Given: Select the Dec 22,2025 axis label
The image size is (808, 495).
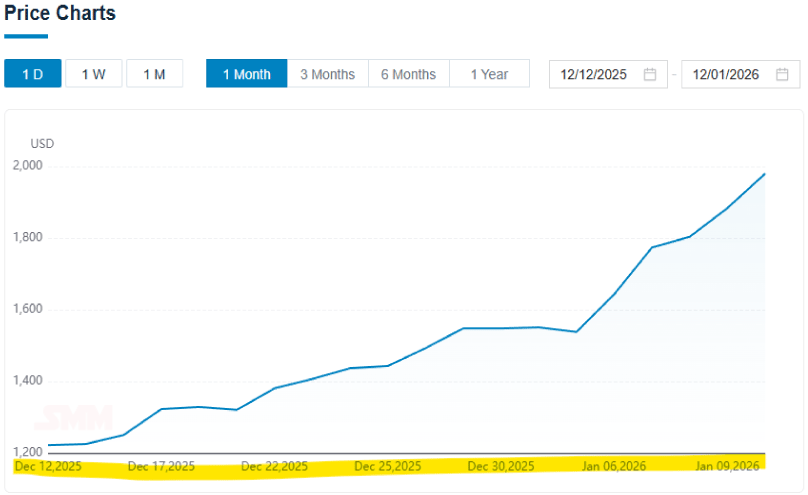Looking at the screenshot, I should 274,467.
